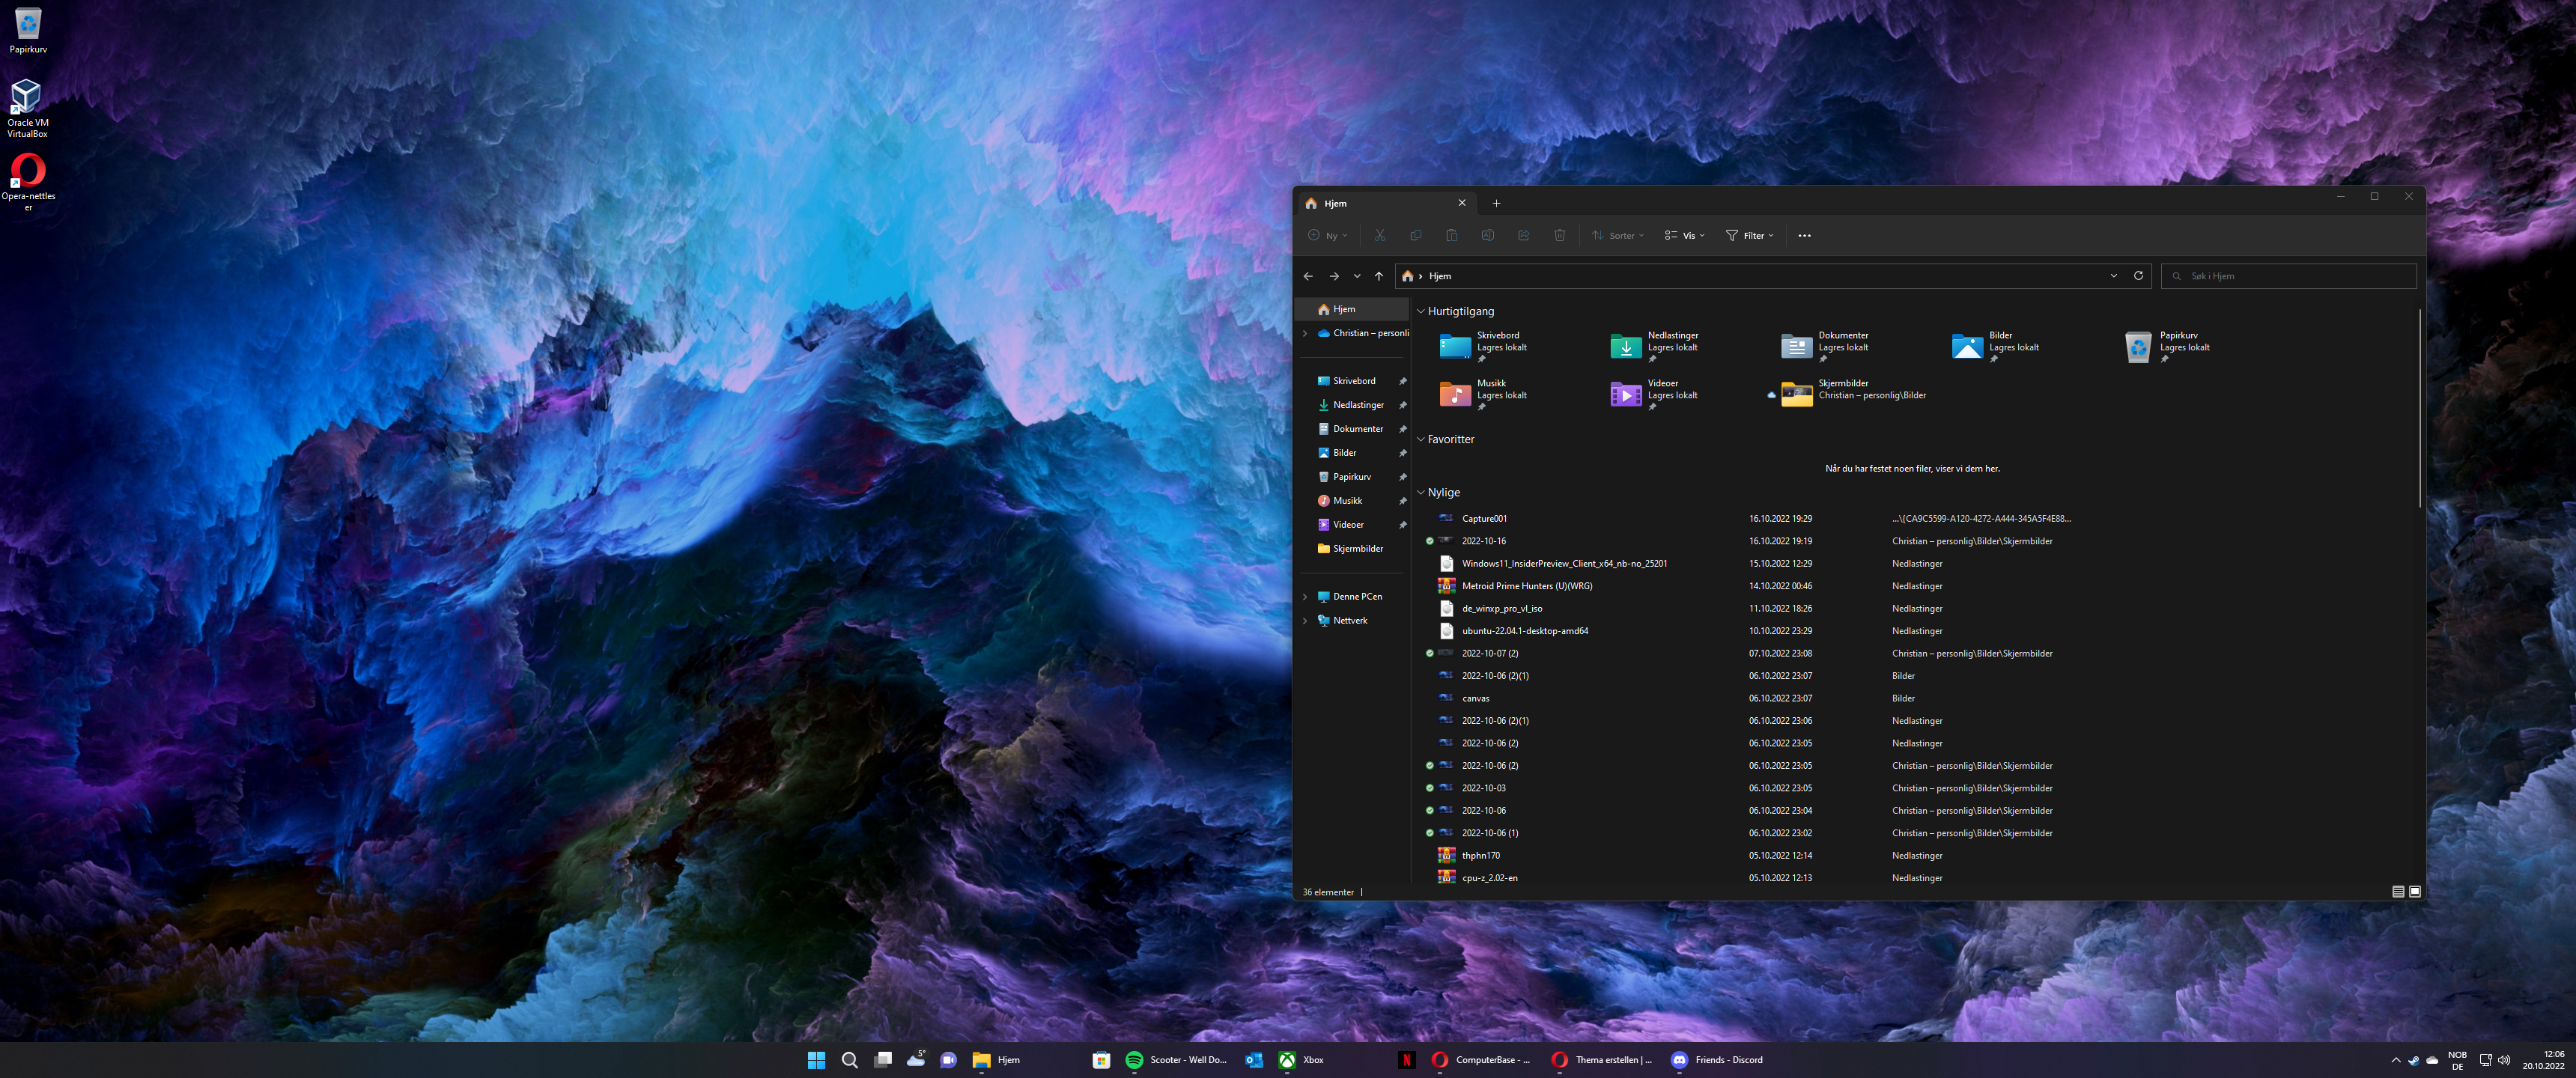Switch to ComputerBase Opera taskbar window
2576x1078 pixels.
1481,1060
